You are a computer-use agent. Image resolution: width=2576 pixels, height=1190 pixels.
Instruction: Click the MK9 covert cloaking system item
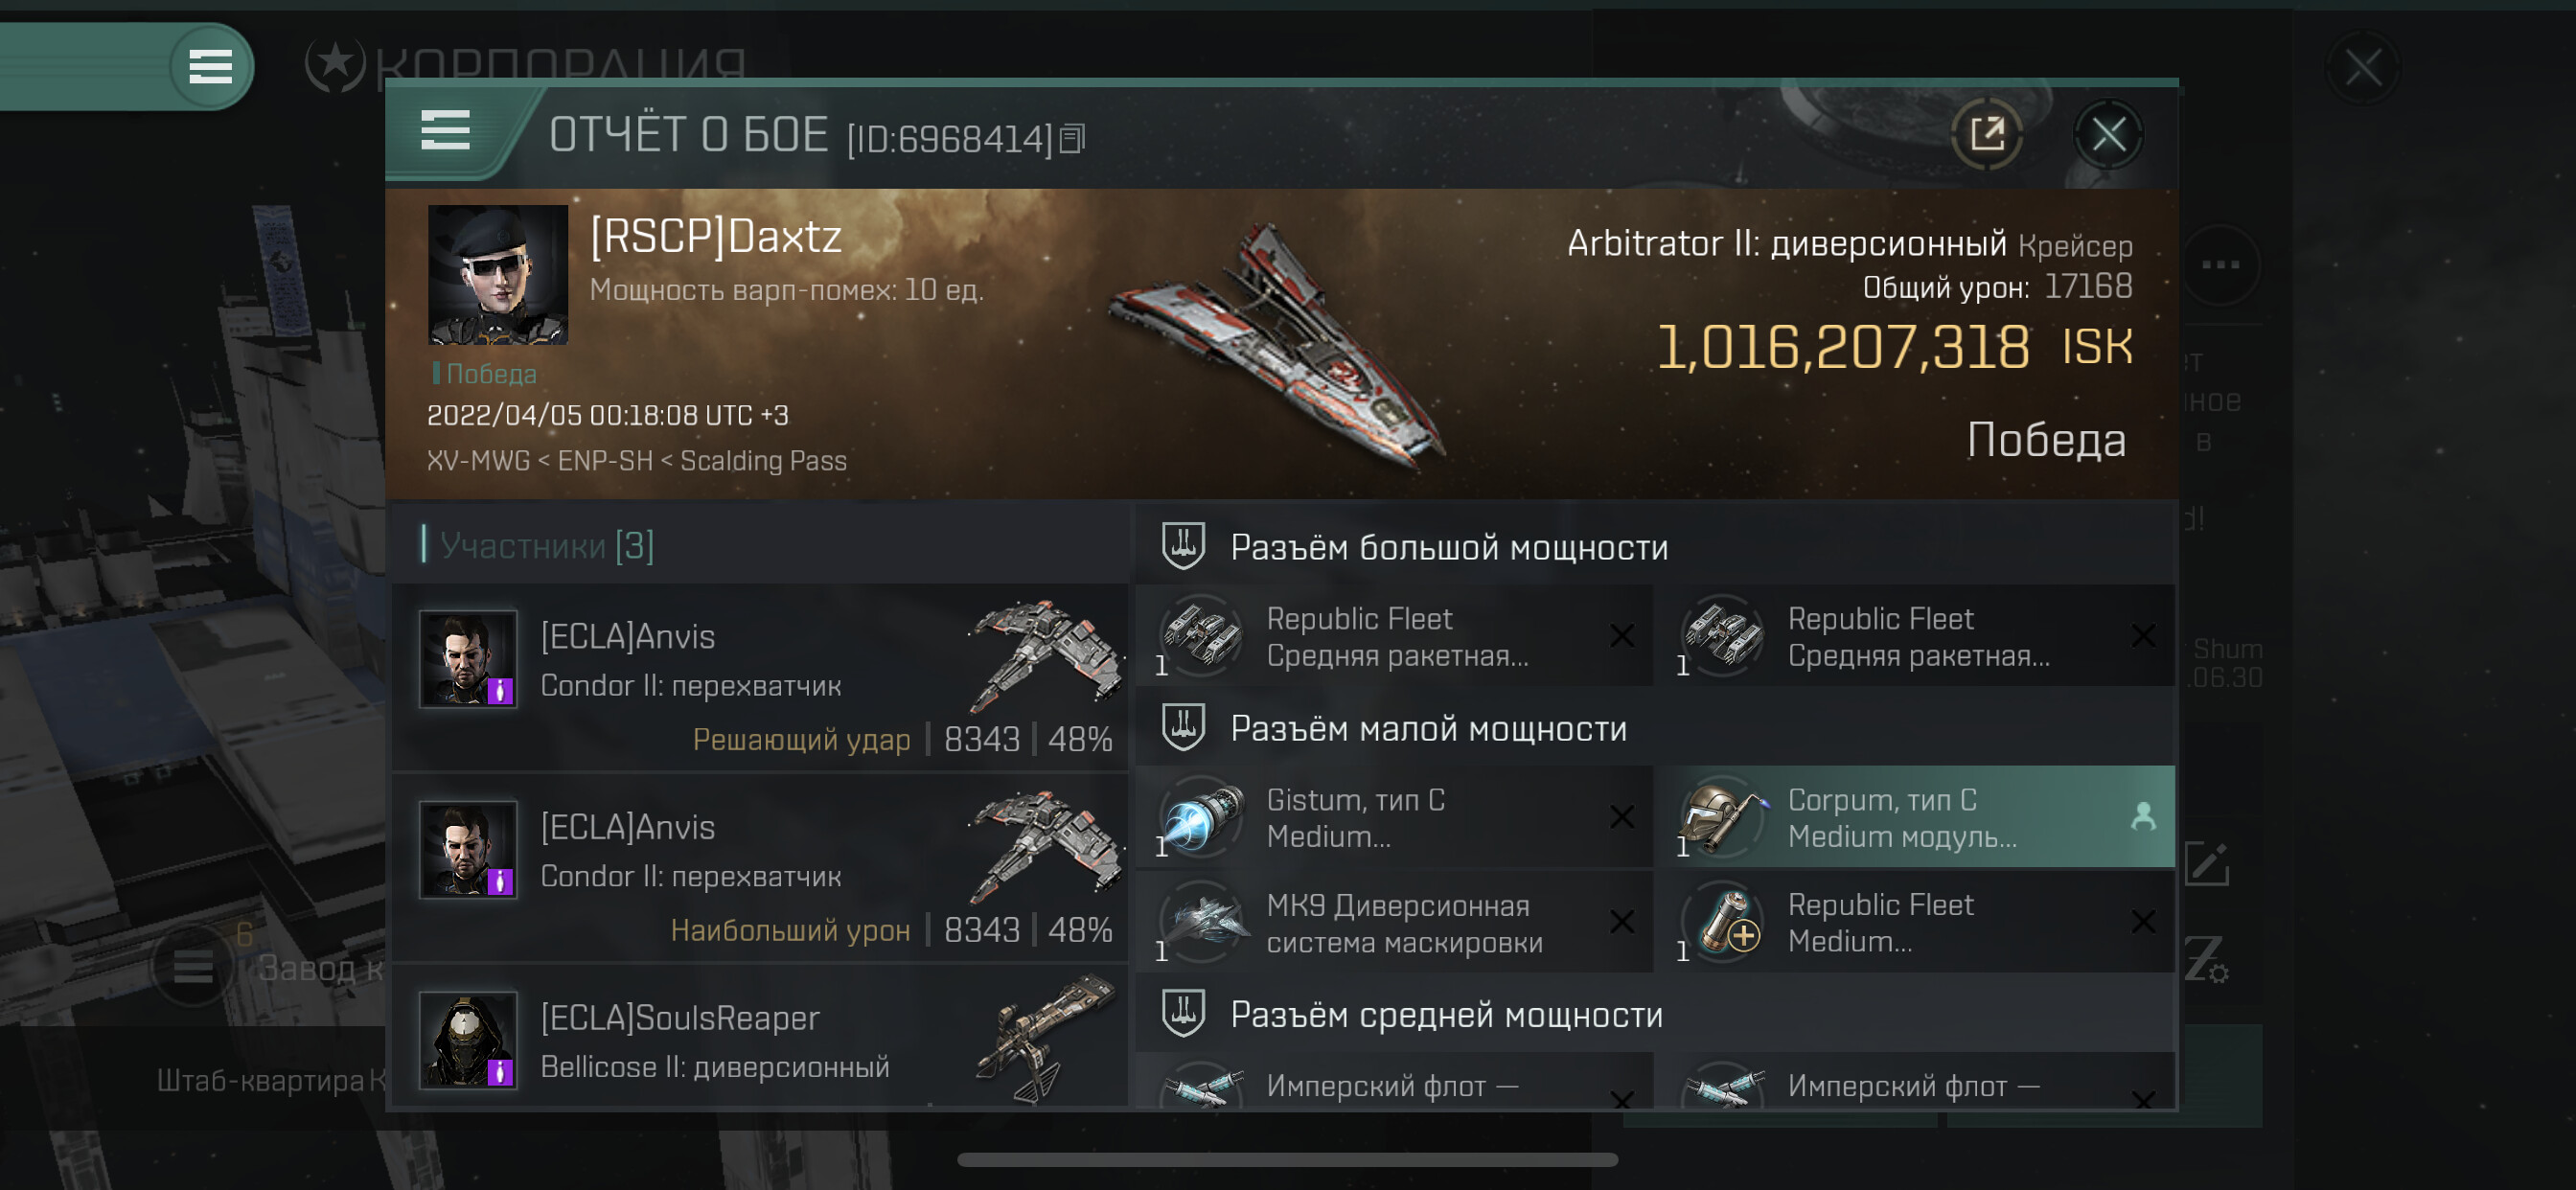1394,922
